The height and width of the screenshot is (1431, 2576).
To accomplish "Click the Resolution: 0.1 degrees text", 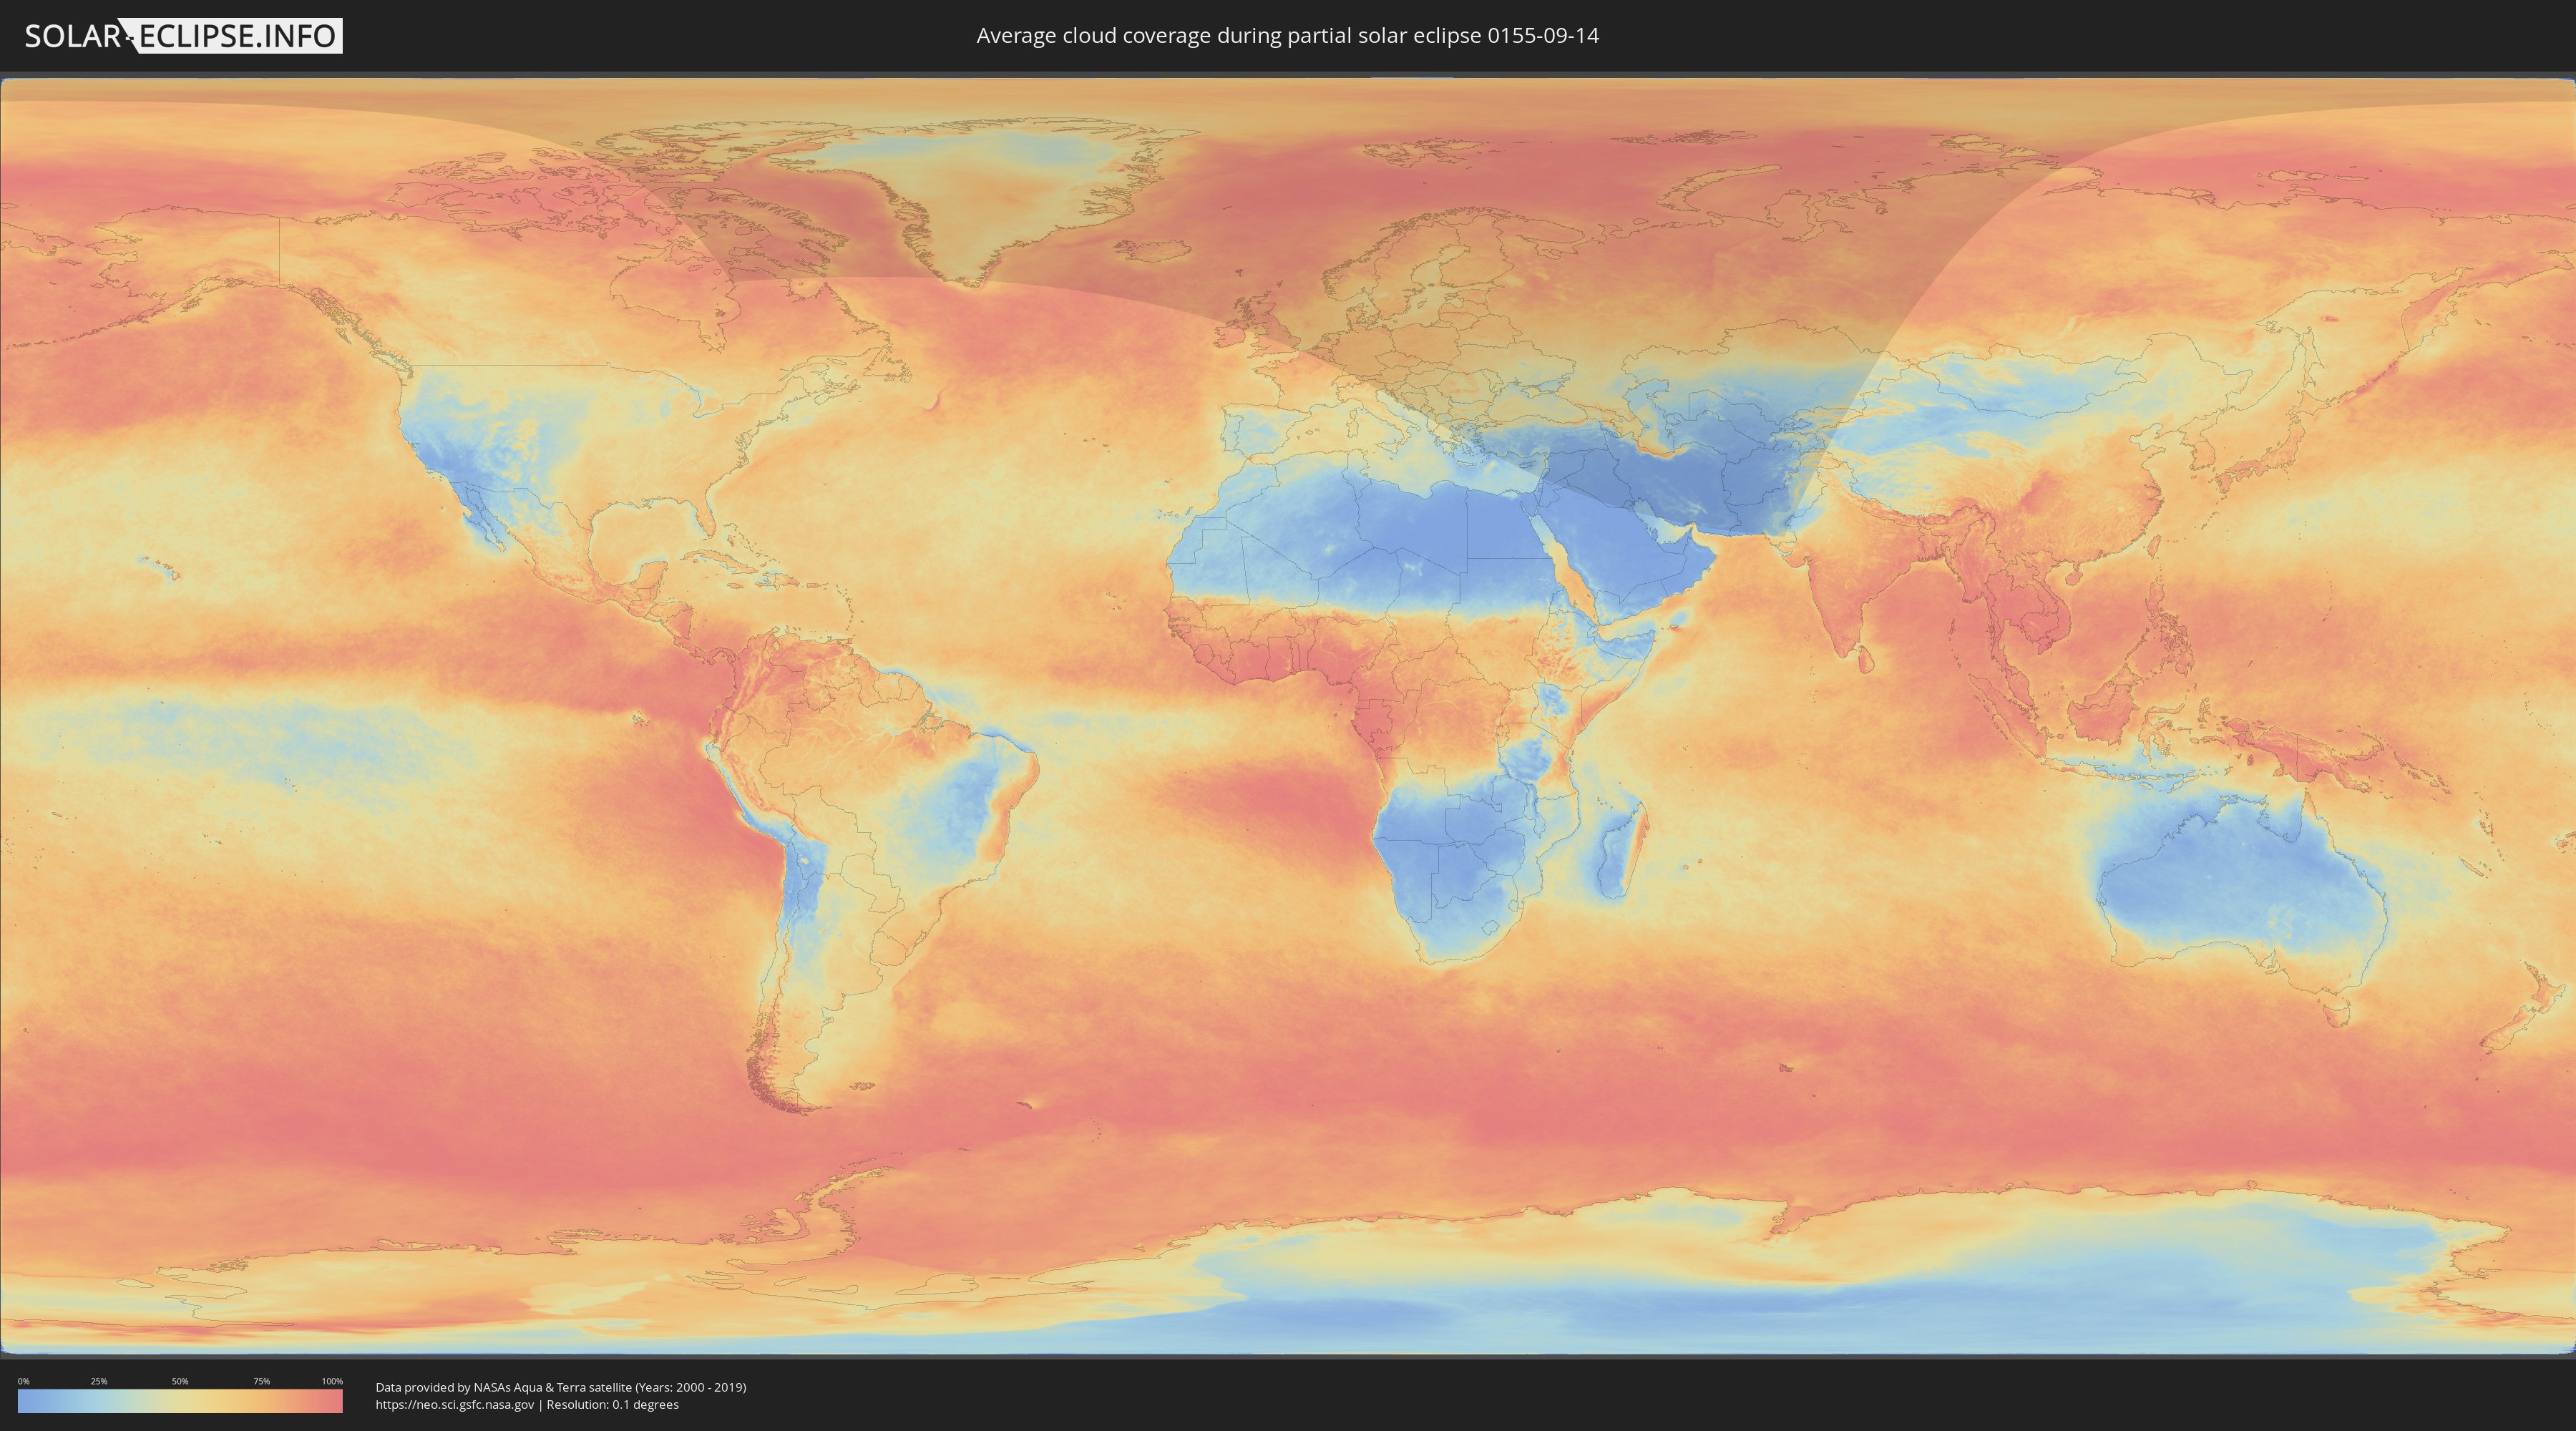I will click(612, 1405).
